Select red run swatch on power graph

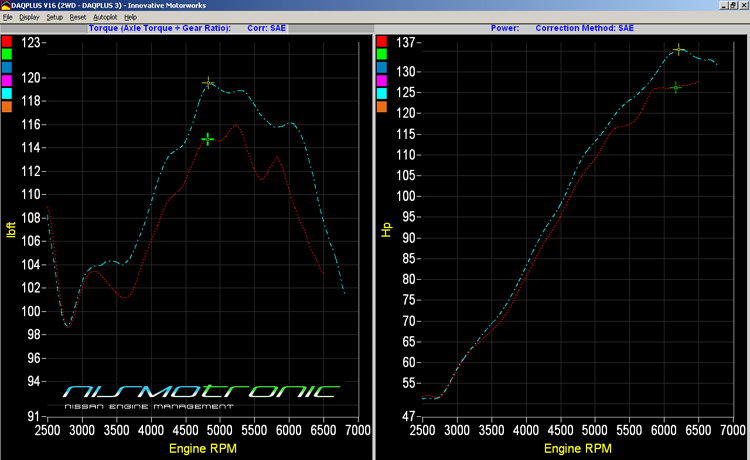[x=383, y=40]
